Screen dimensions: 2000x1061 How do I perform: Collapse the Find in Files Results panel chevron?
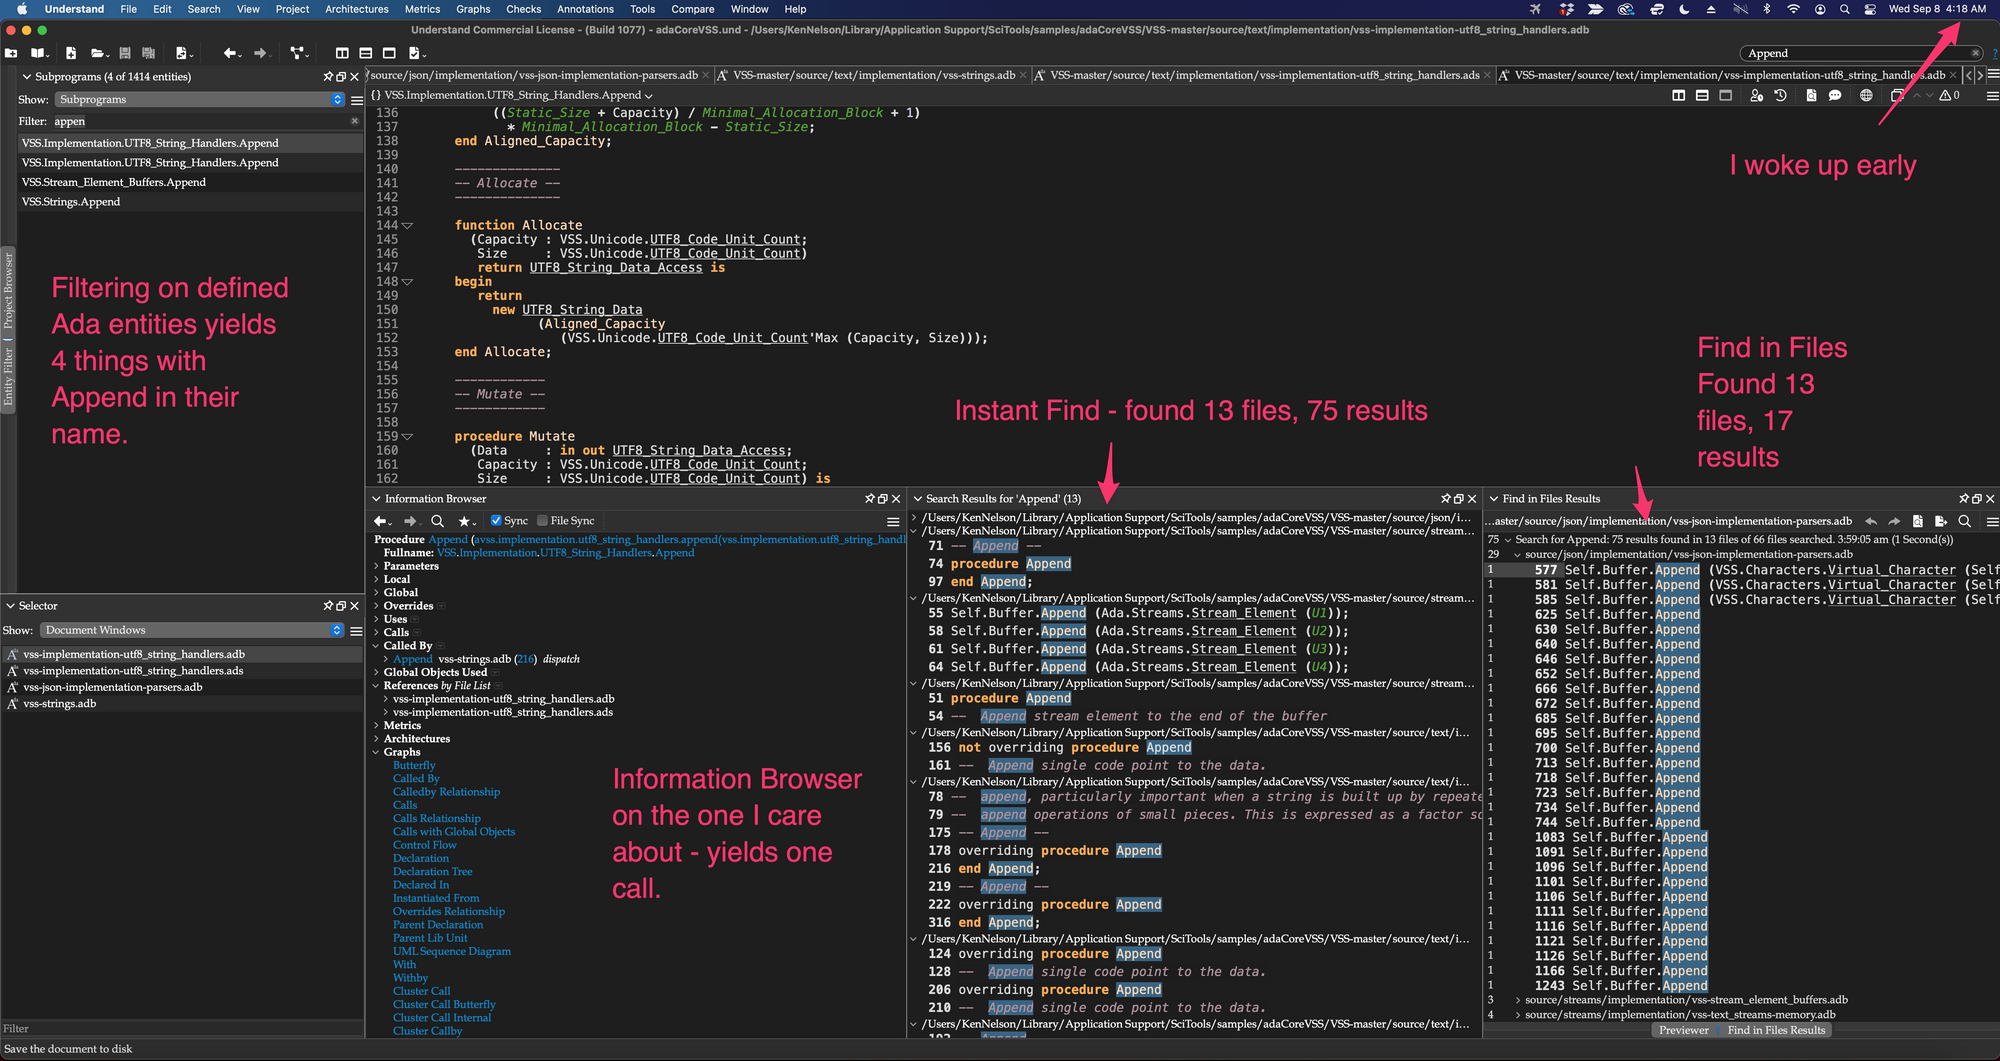[x=1493, y=499]
